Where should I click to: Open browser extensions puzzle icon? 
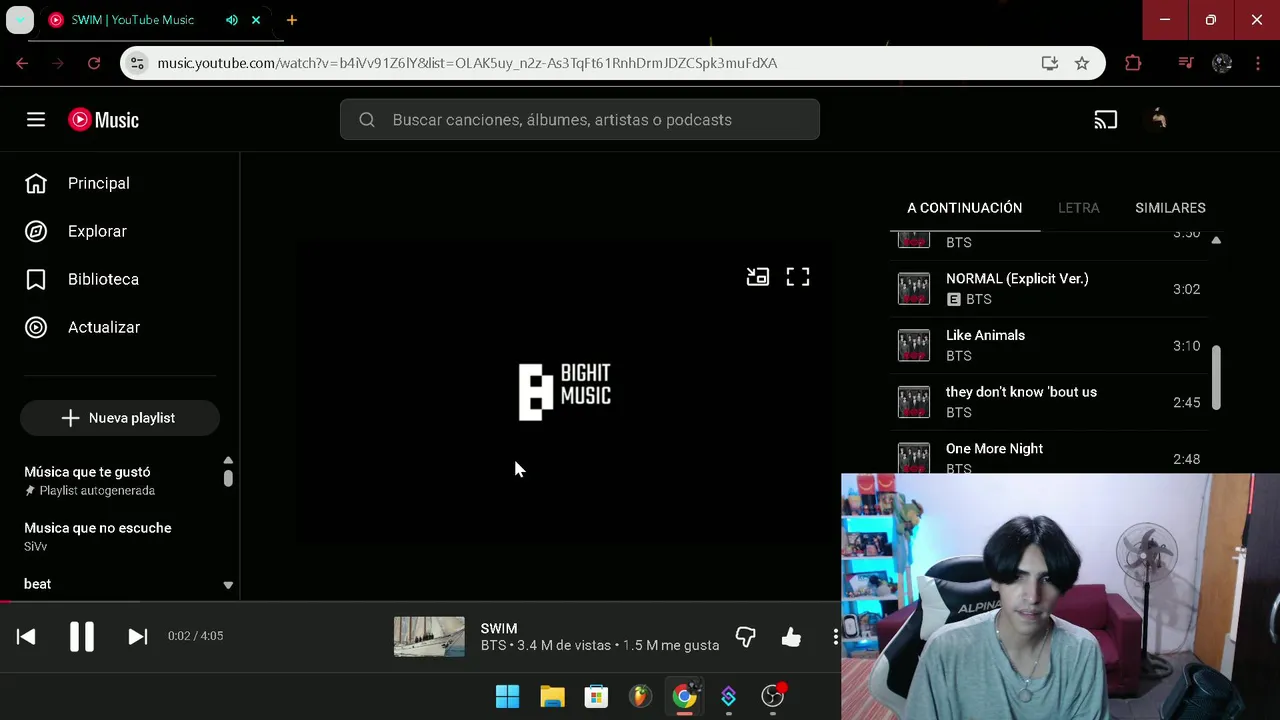click(x=1133, y=63)
